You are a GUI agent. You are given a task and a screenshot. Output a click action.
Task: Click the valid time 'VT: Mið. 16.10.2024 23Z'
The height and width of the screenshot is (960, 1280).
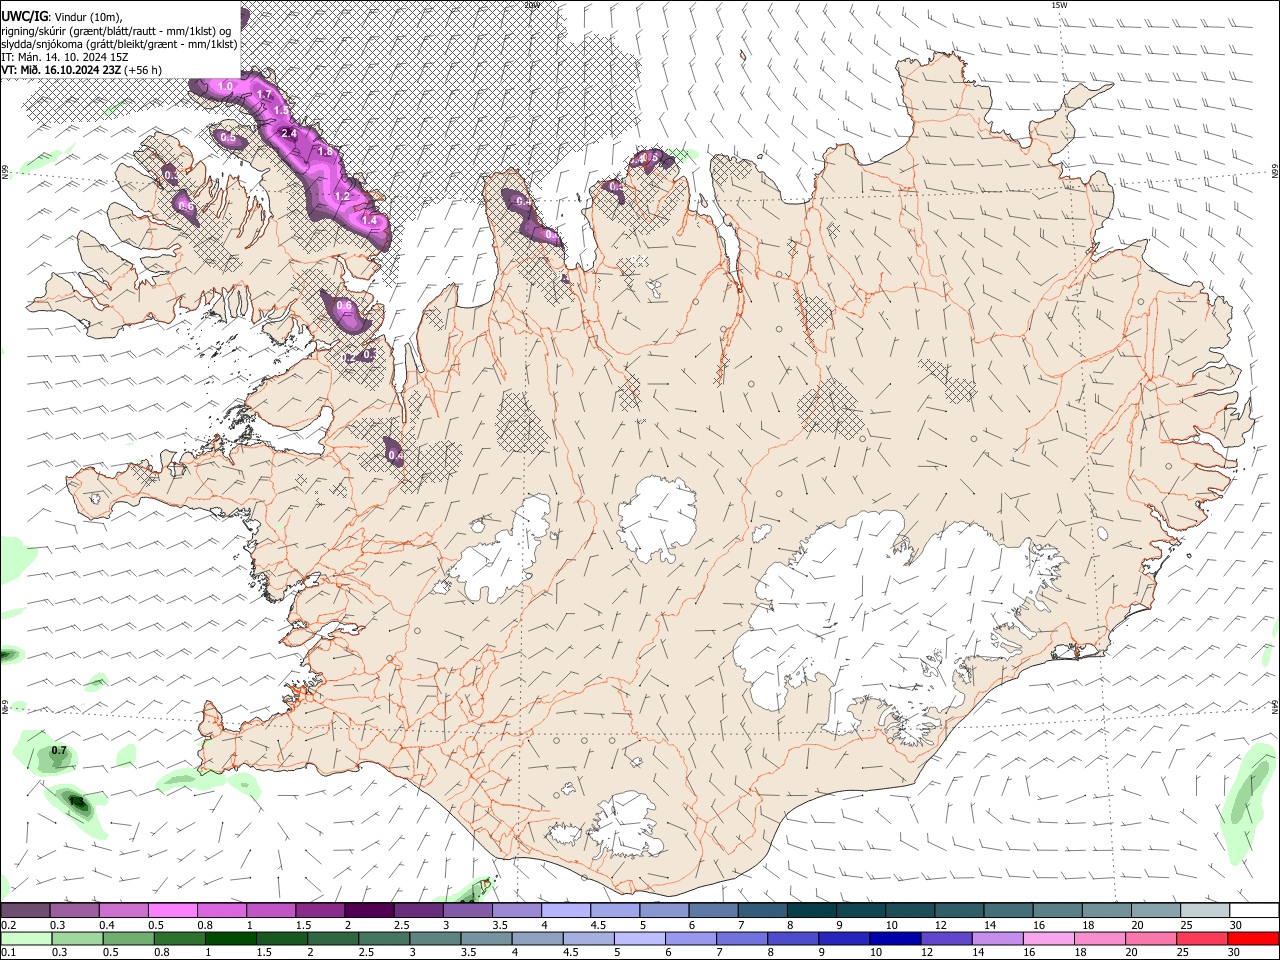[x=60, y=70]
